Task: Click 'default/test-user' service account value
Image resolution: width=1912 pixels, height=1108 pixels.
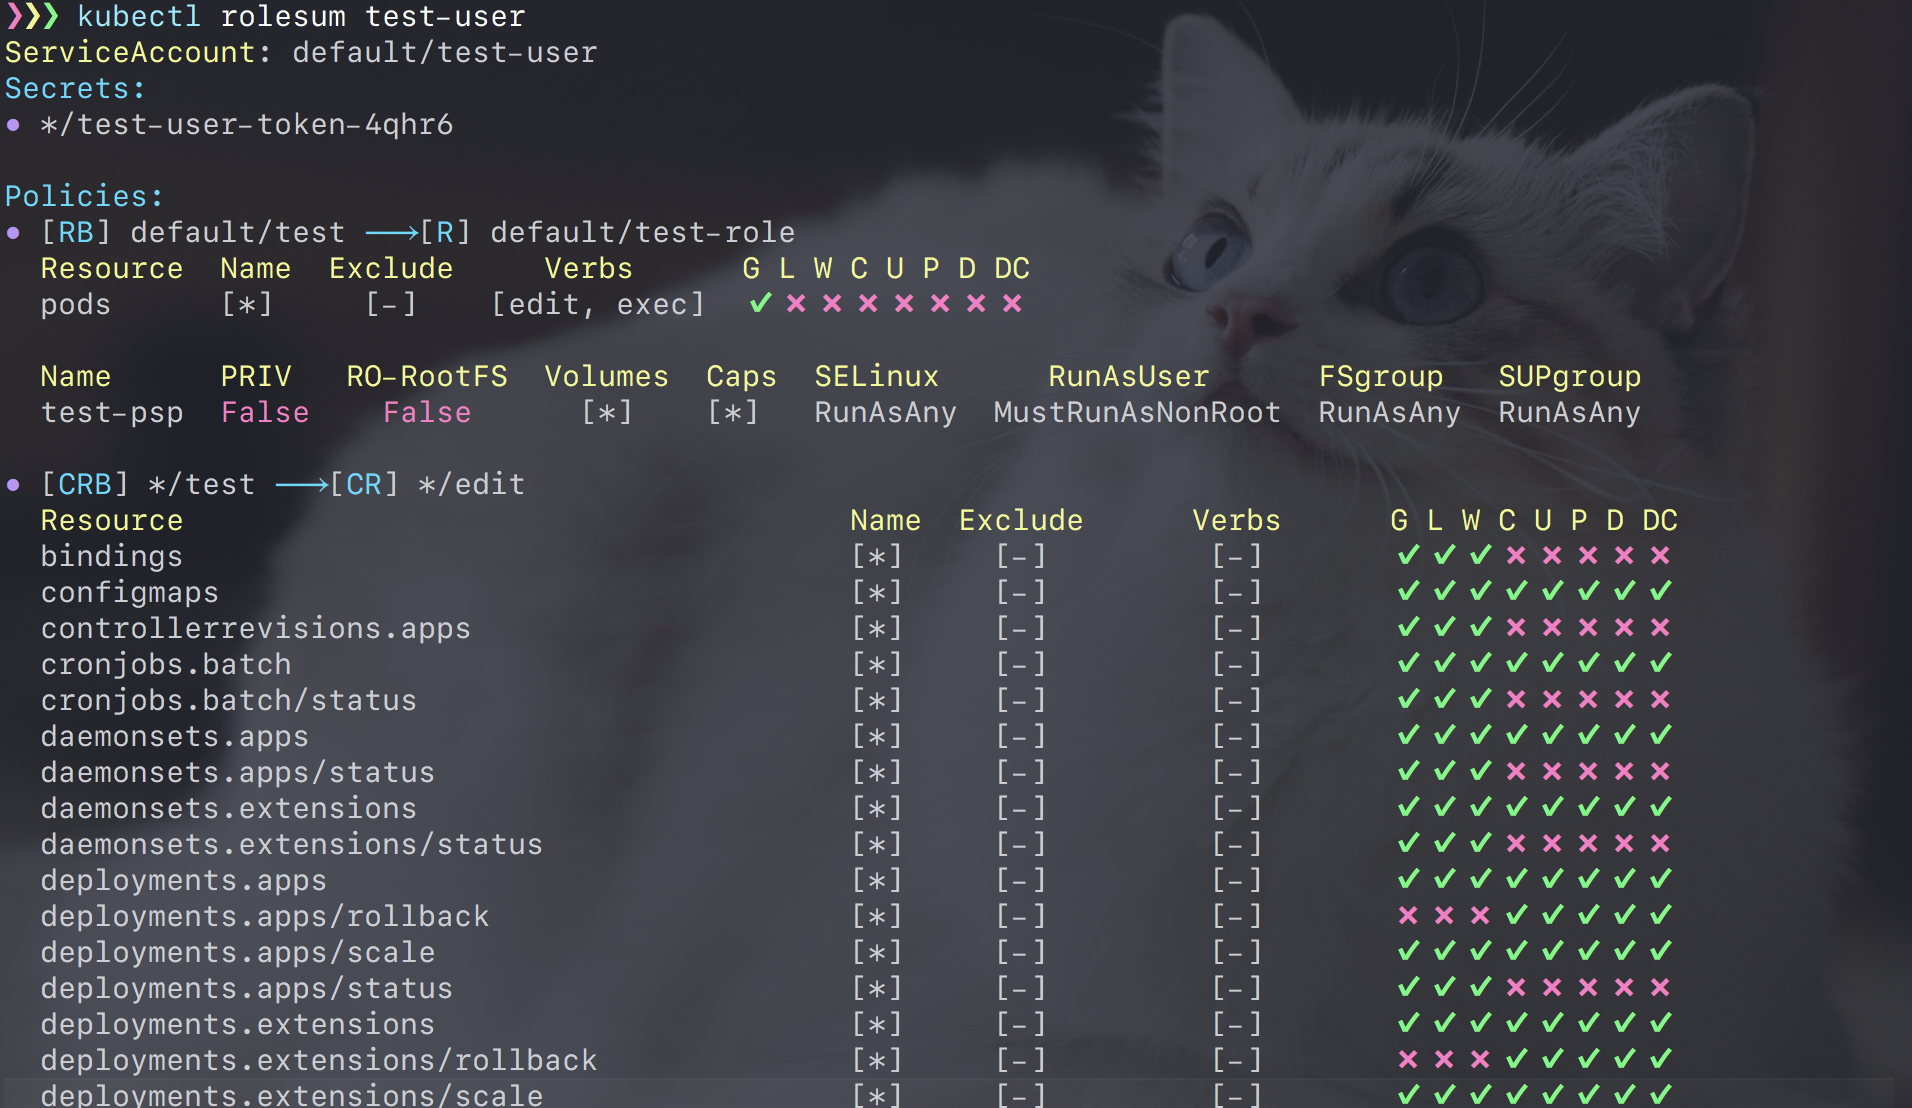Action: pos(445,53)
